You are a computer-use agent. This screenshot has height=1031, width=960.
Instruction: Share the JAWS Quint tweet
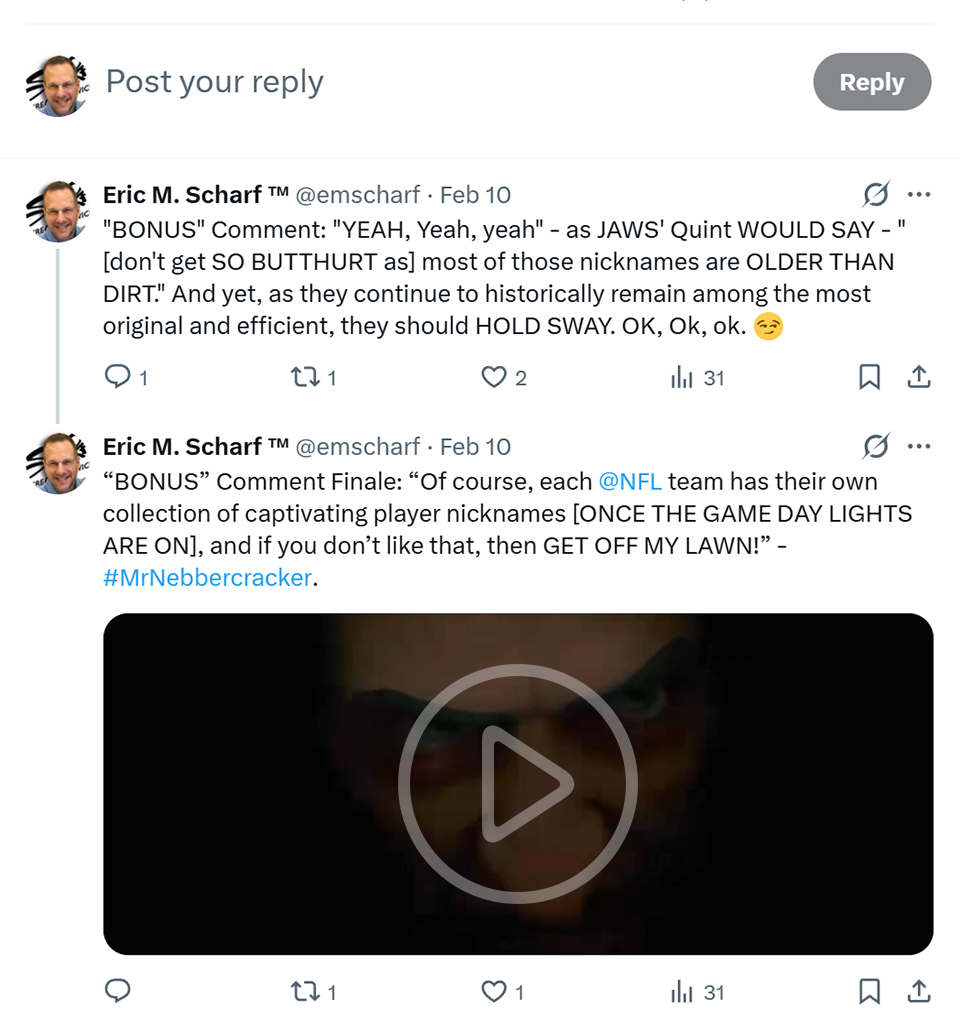[x=918, y=377]
